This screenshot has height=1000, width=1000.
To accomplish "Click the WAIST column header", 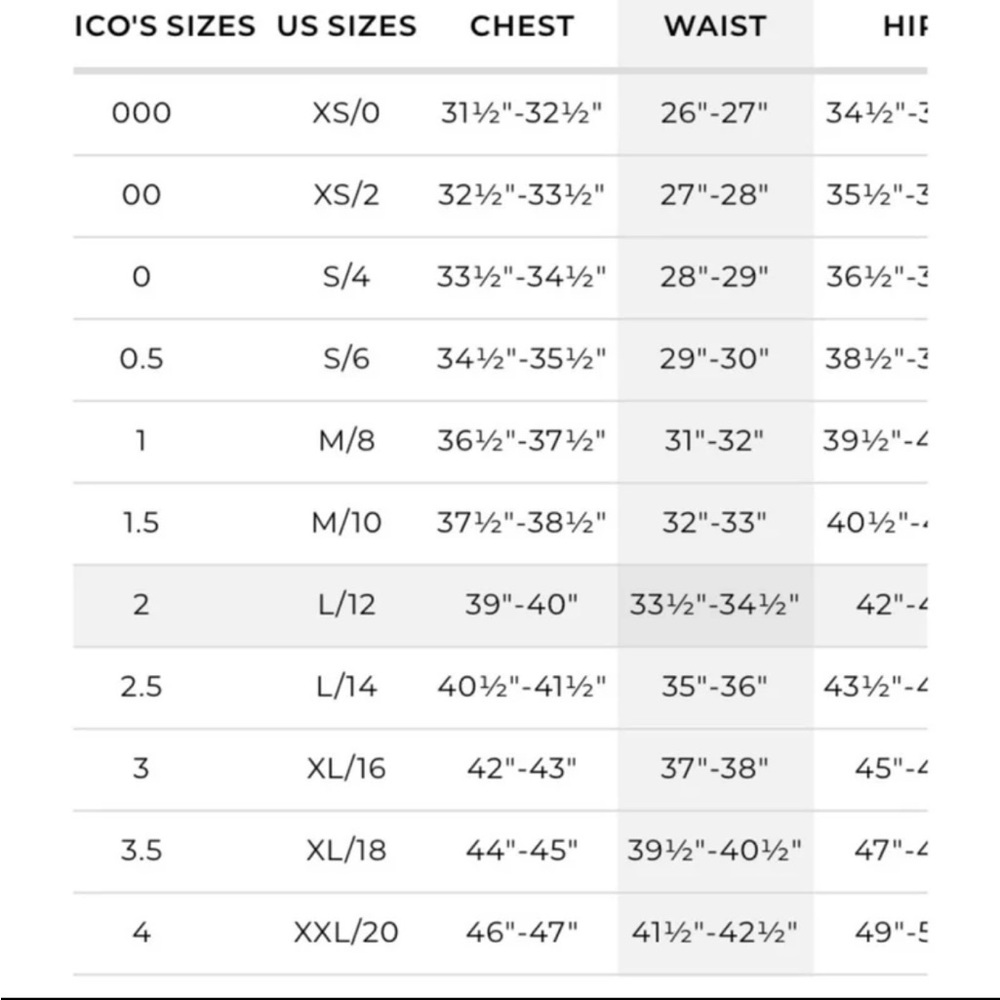I will (x=715, y=26).
